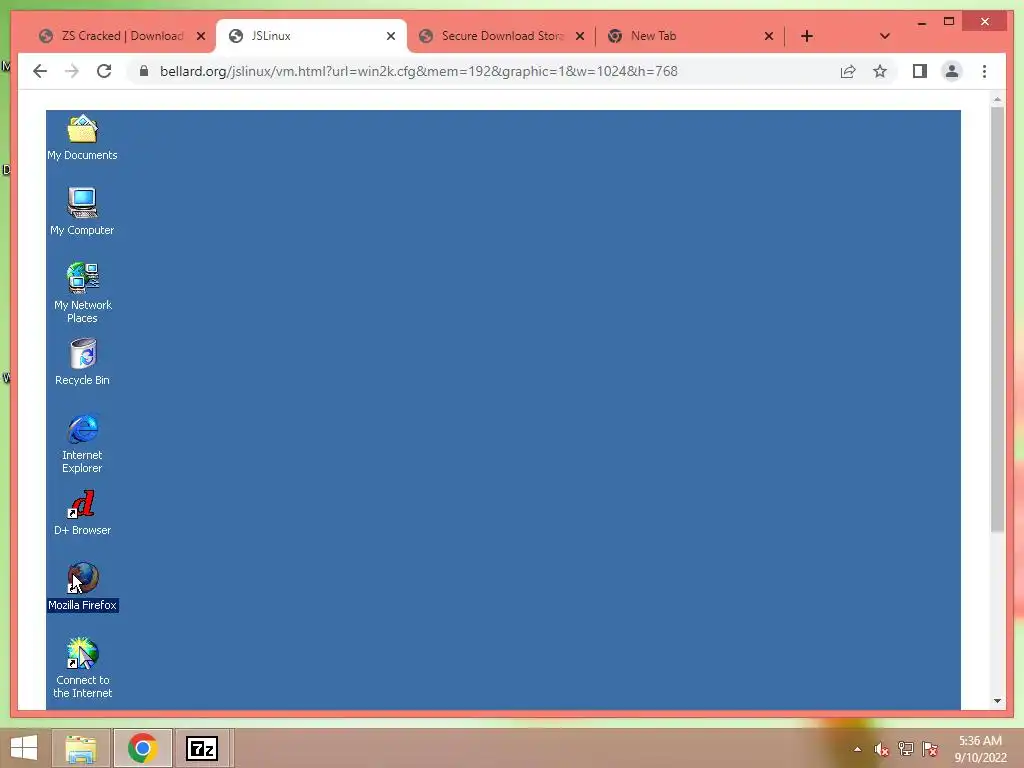
Task: Click the page vertical scrollbar thumb
Action: click(997, 319)
